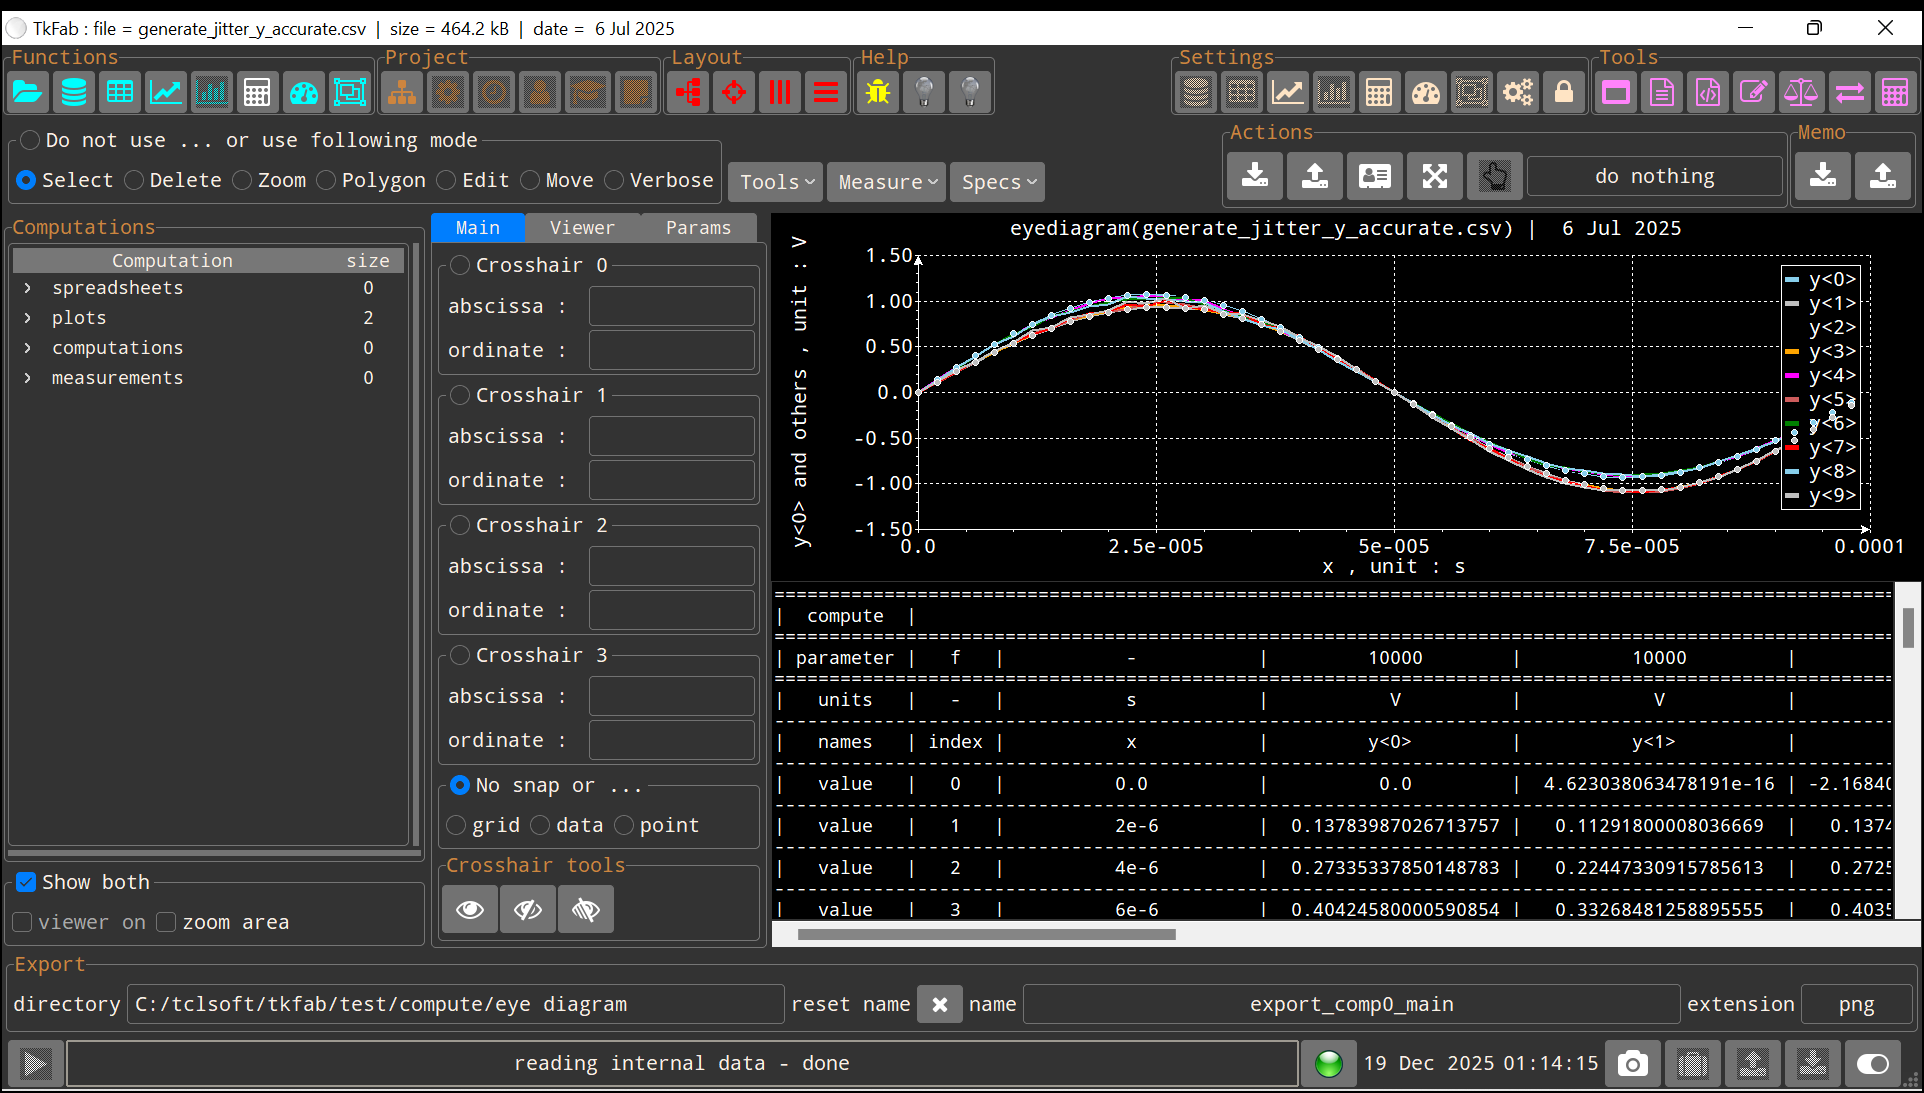Open the Specs dropdown menu

(x=997, y=182)
